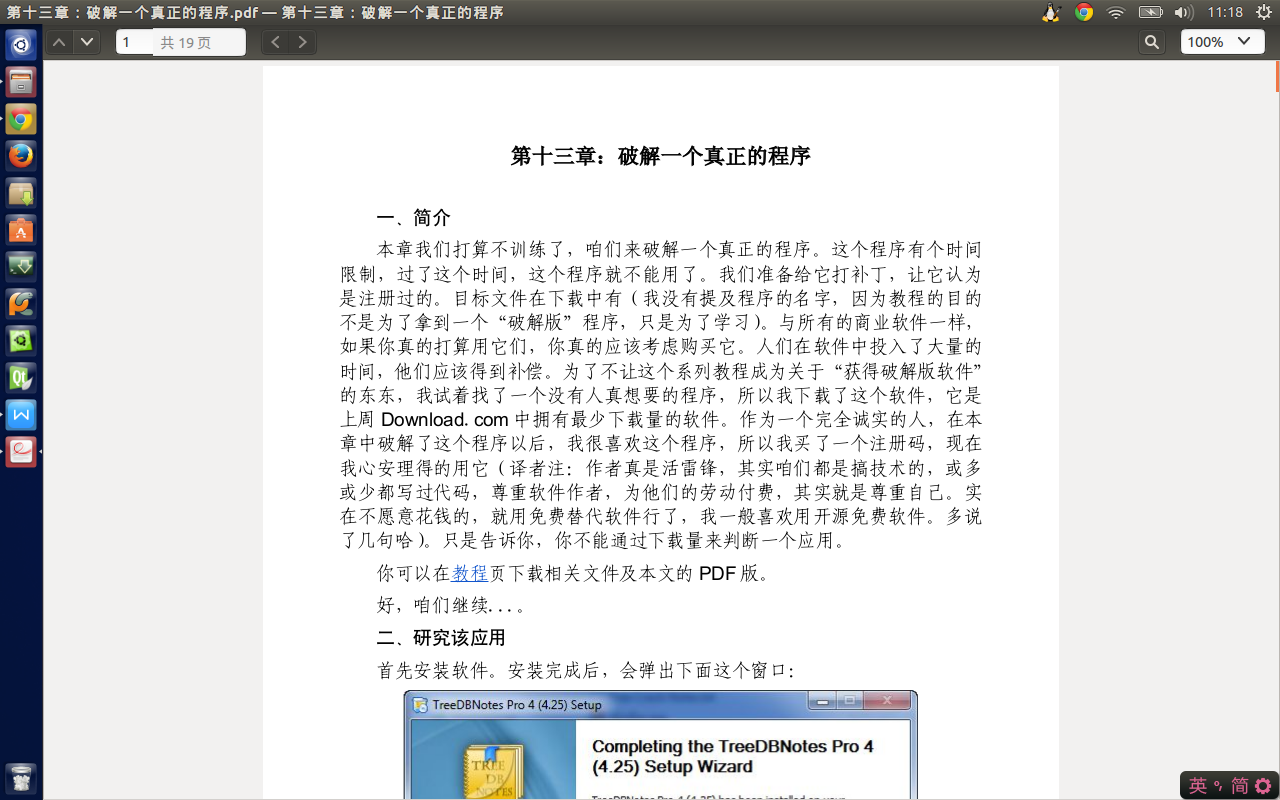1280x800 pixels.
Task: Open the package installer with green arrow
Action: (x=21, y=193)
